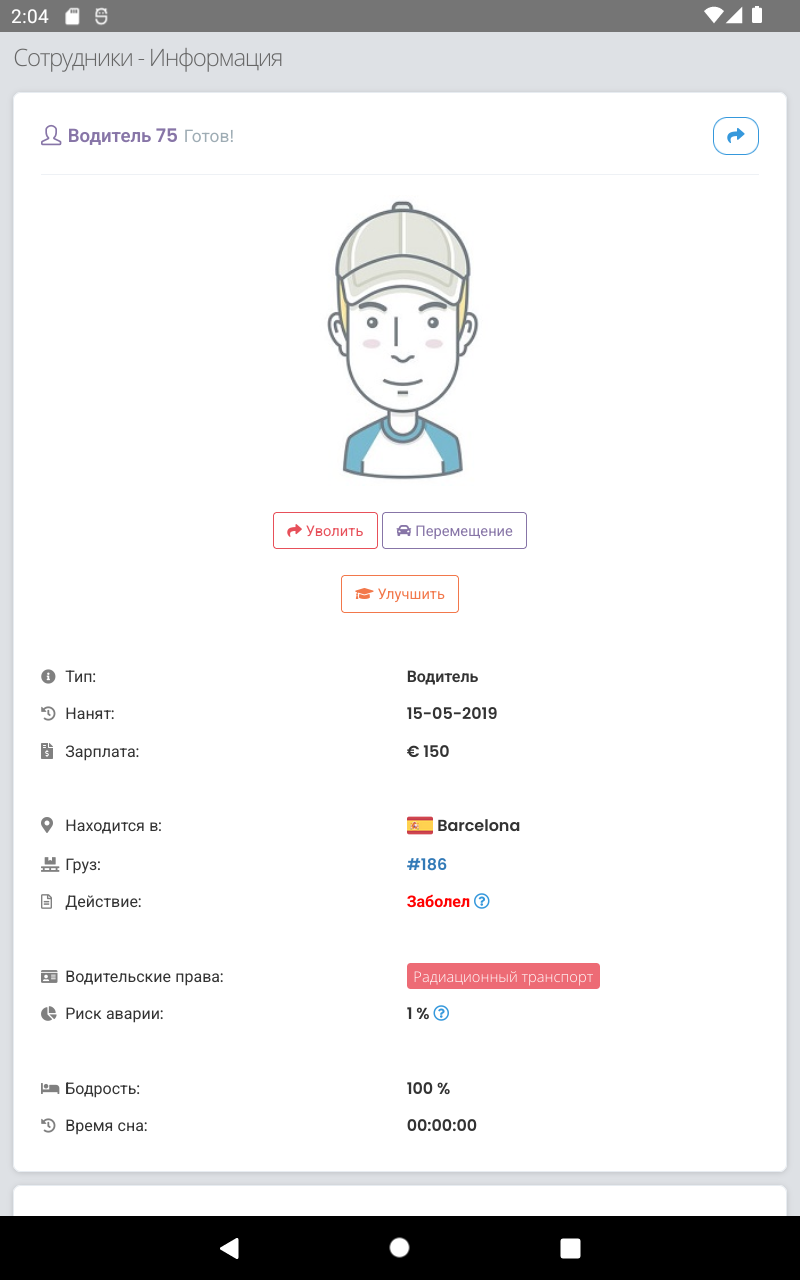Tap the driver avatar image
This screenshot has height=1280, width=800.
(x=402, y=340)
